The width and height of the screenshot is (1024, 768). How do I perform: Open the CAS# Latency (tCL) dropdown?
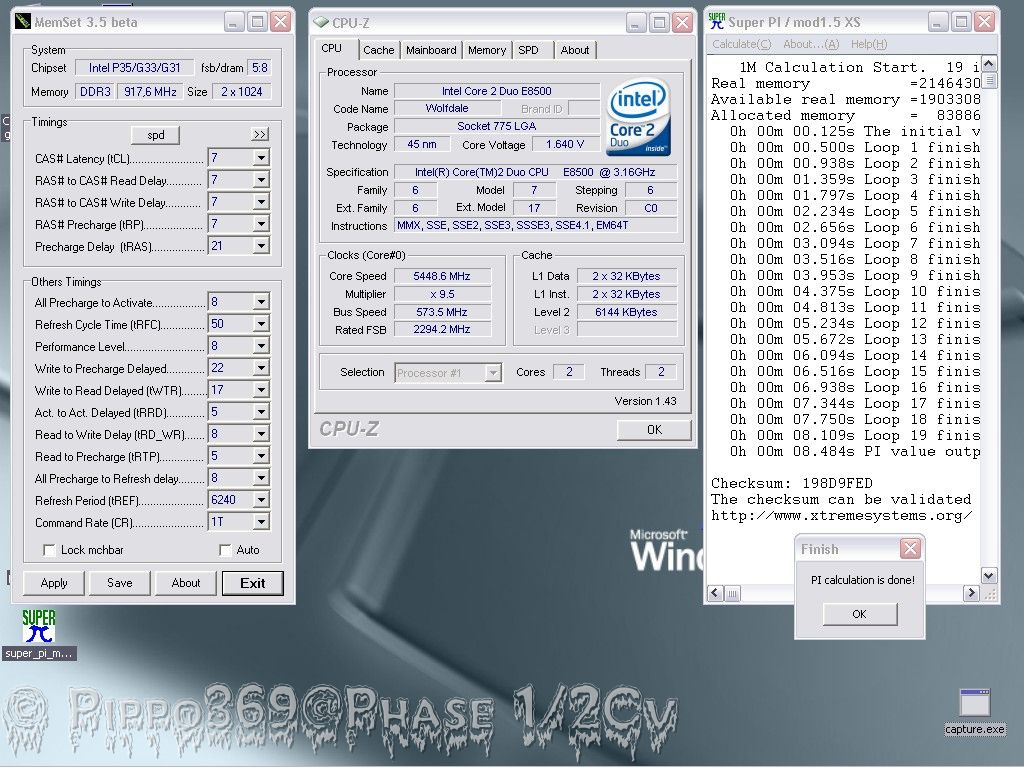click(x=261, y=158)
